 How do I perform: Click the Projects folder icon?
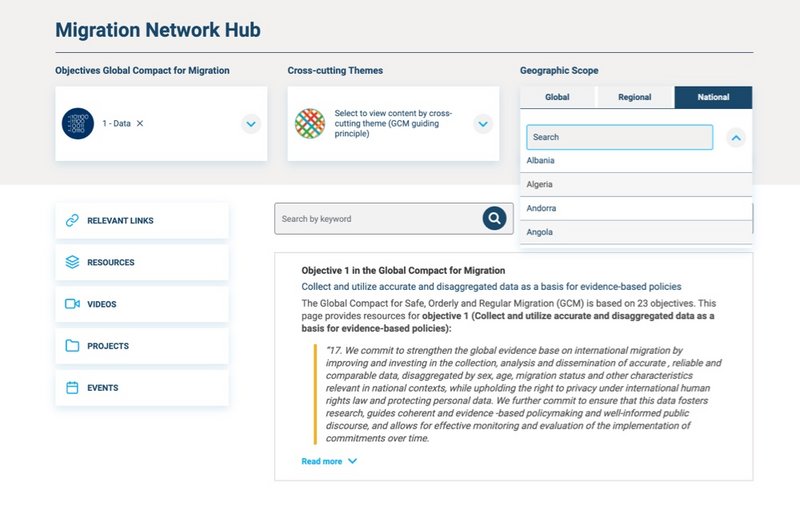click(72, 346)
